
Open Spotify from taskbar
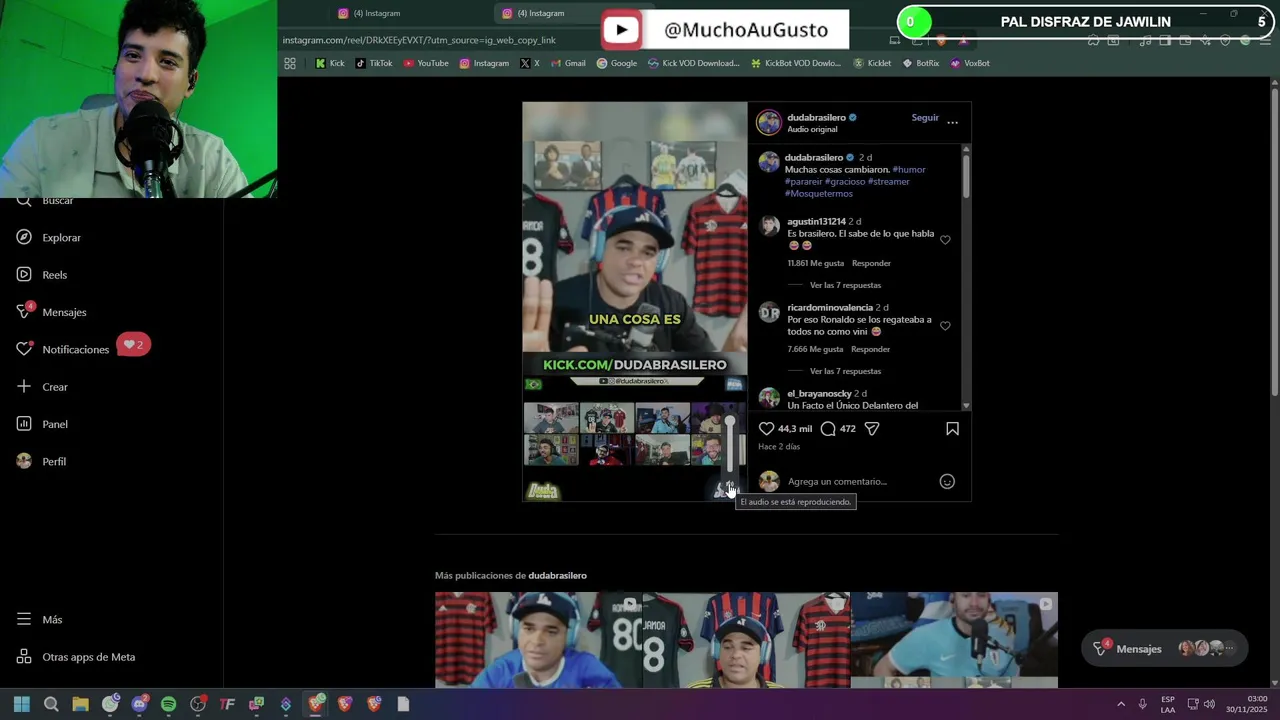168,705
